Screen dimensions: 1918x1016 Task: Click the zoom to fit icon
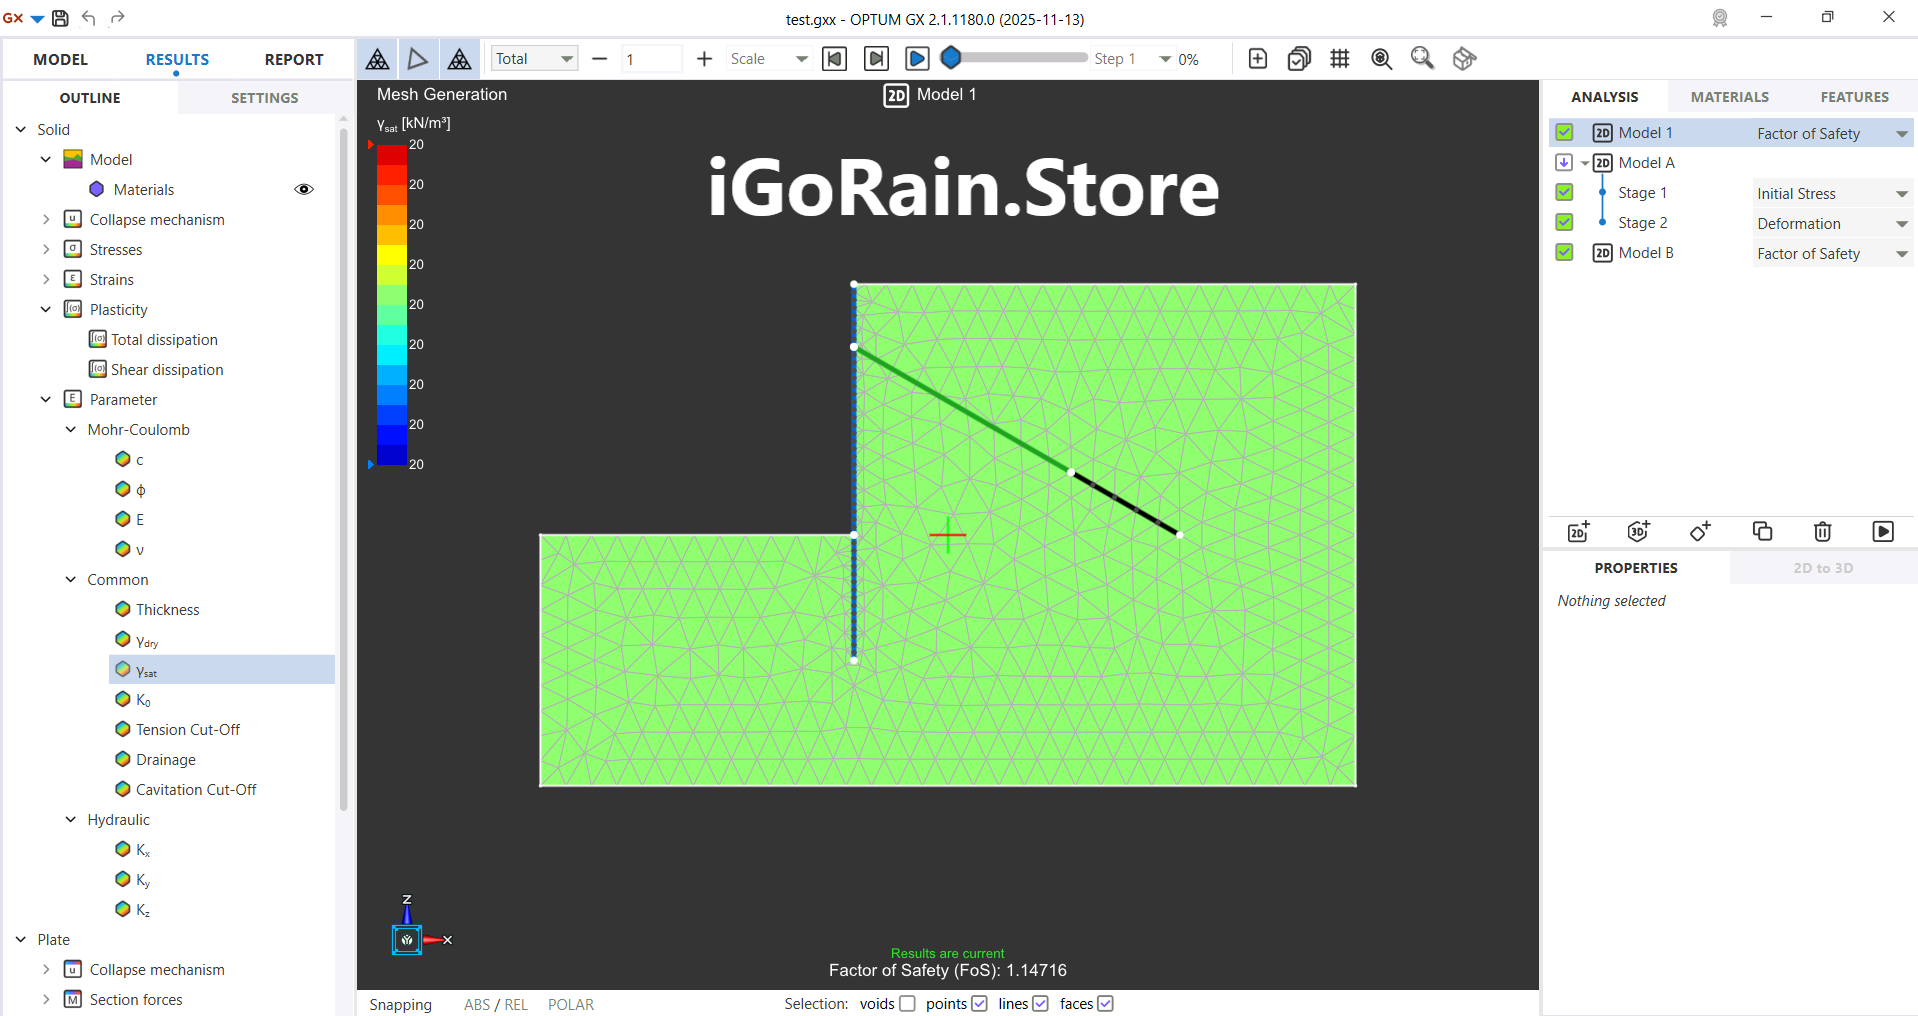(1381, 59)
